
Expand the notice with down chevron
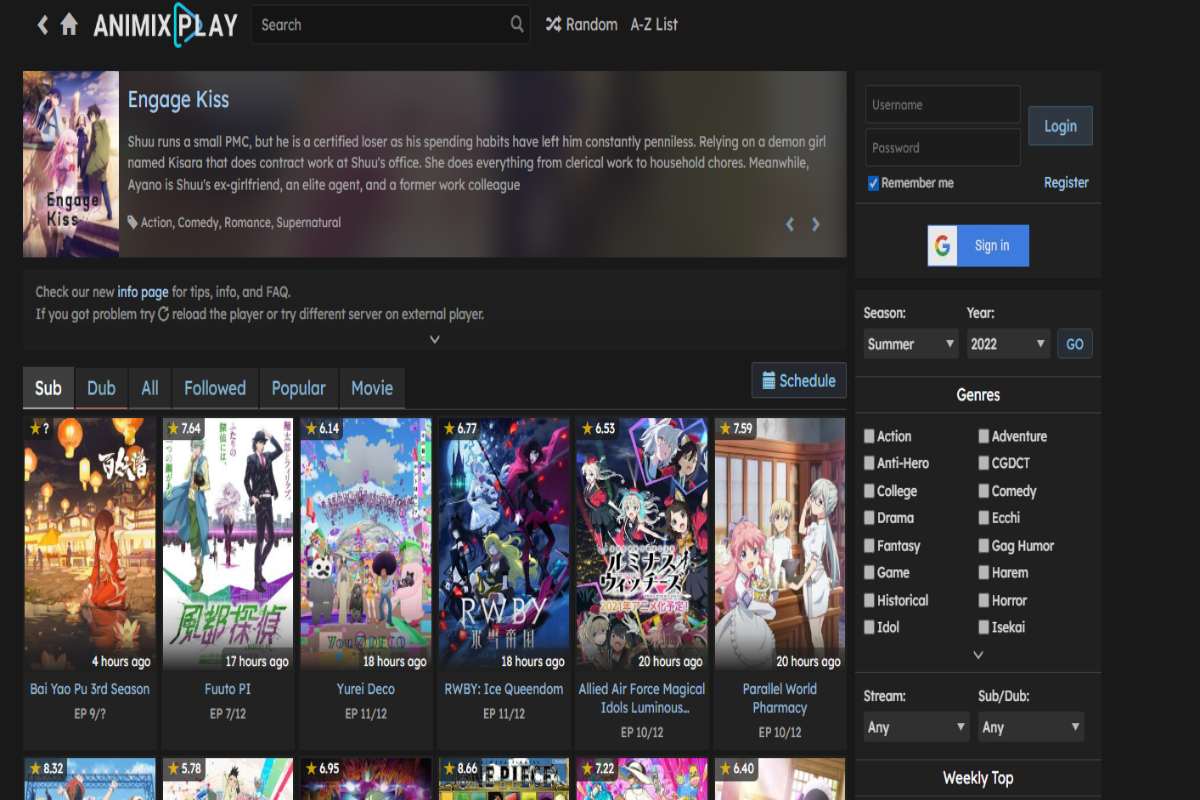coord(435,339)
